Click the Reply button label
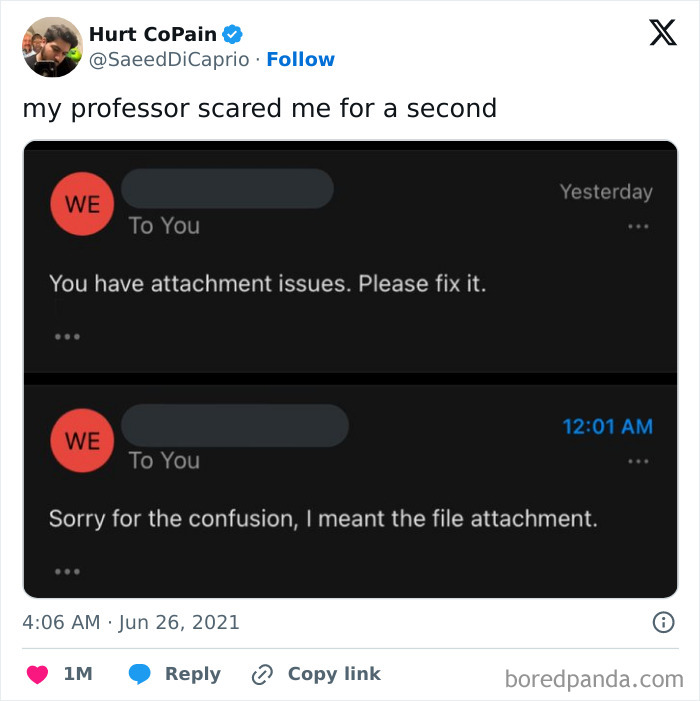The width and height of the screenshot is (700, 701). 192,674
